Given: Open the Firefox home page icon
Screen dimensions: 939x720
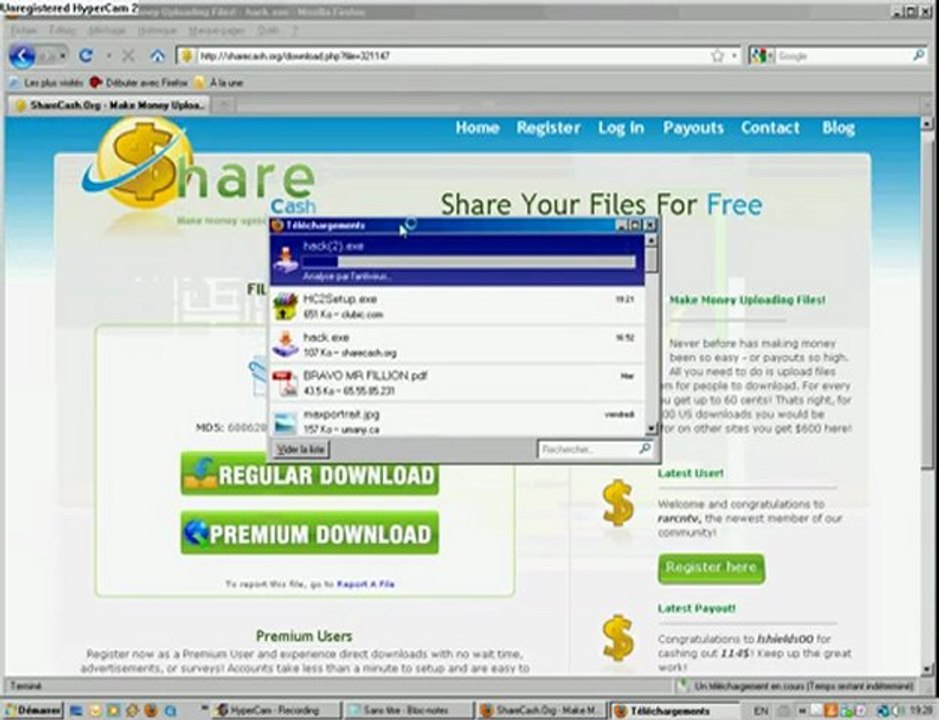Looking at the screenshot, I should pyautogui.click(x=157, y=56).
